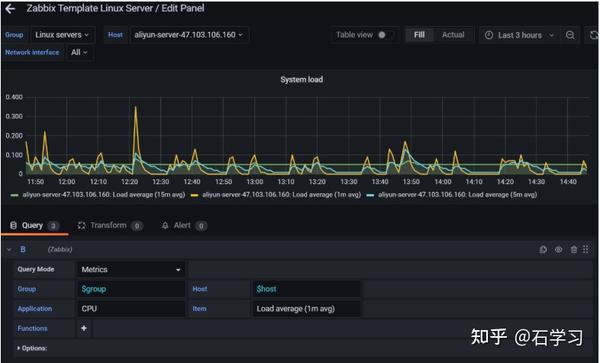
Task: Click the CPU Application field
Action: pyautogui.click(x=131, y=309)
